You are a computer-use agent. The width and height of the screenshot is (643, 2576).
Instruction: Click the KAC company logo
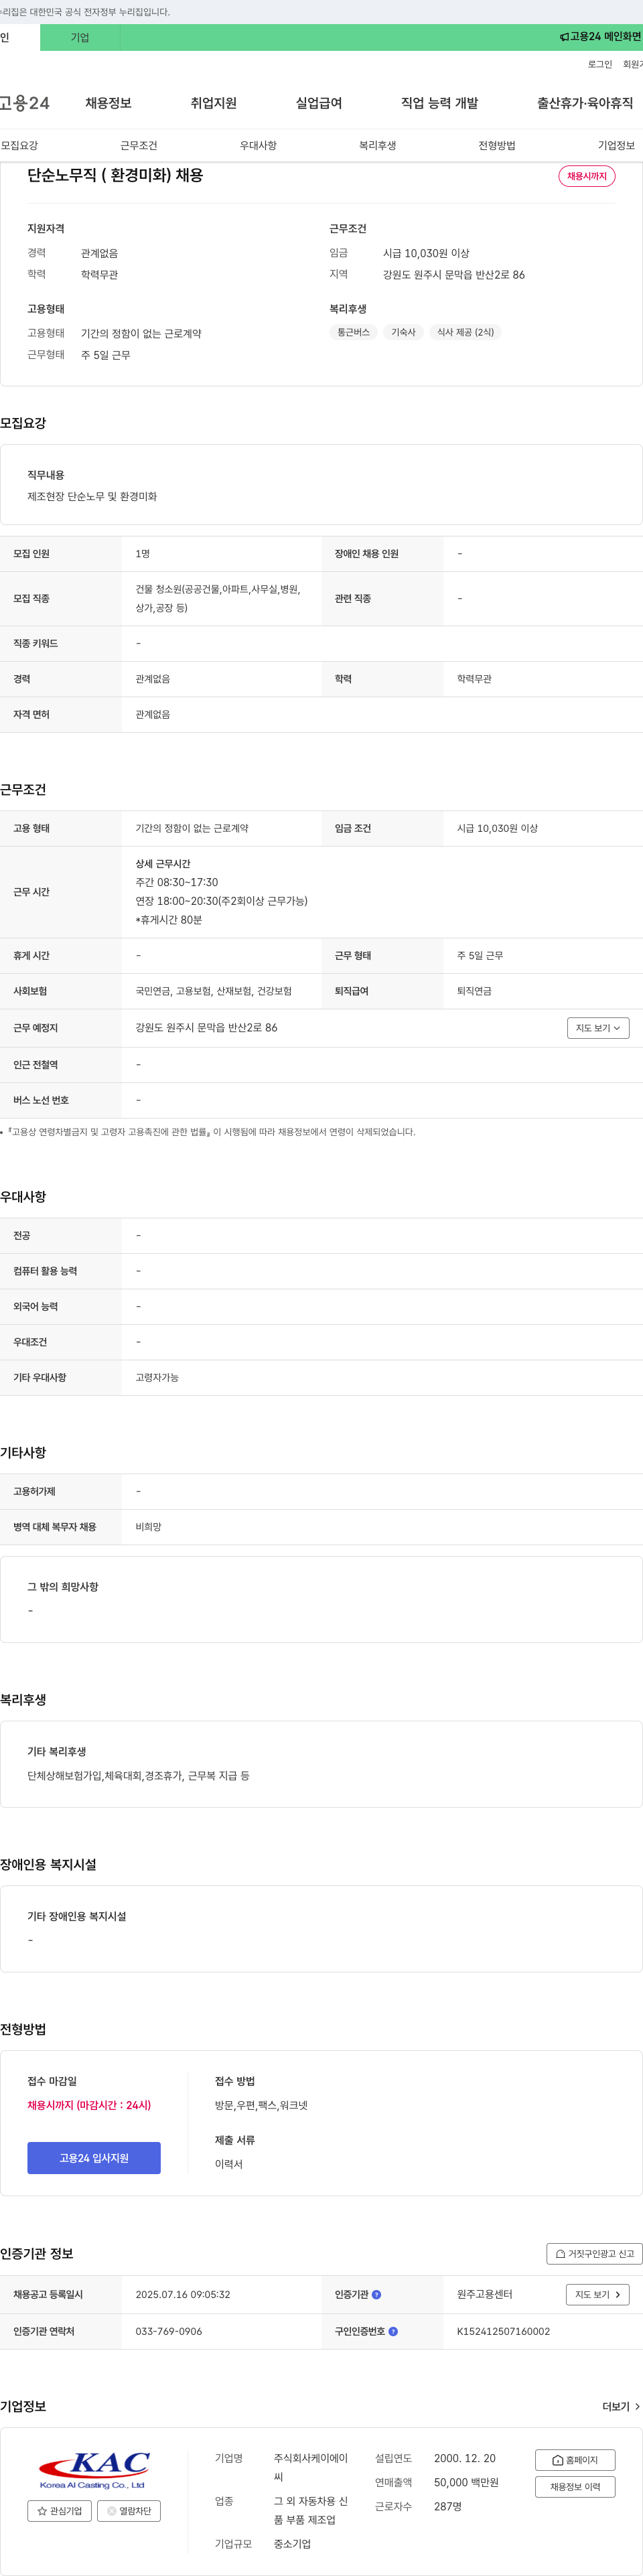94,2469
